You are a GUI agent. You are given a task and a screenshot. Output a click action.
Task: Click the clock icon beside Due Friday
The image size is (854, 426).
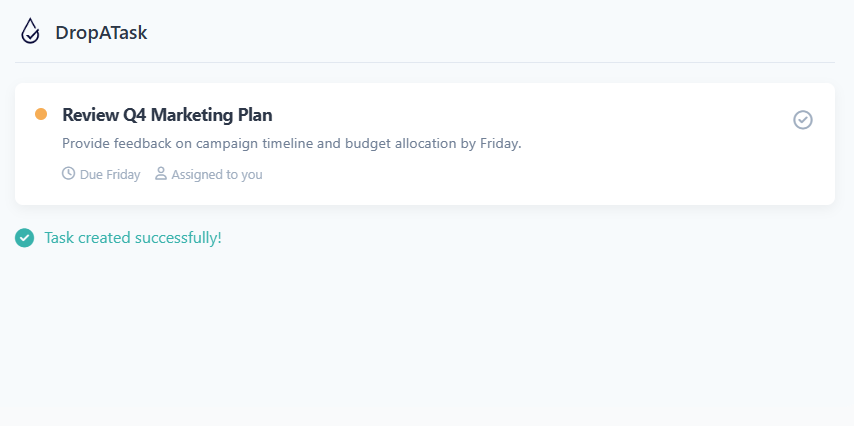pyautogui.click(x=69, y=174)
